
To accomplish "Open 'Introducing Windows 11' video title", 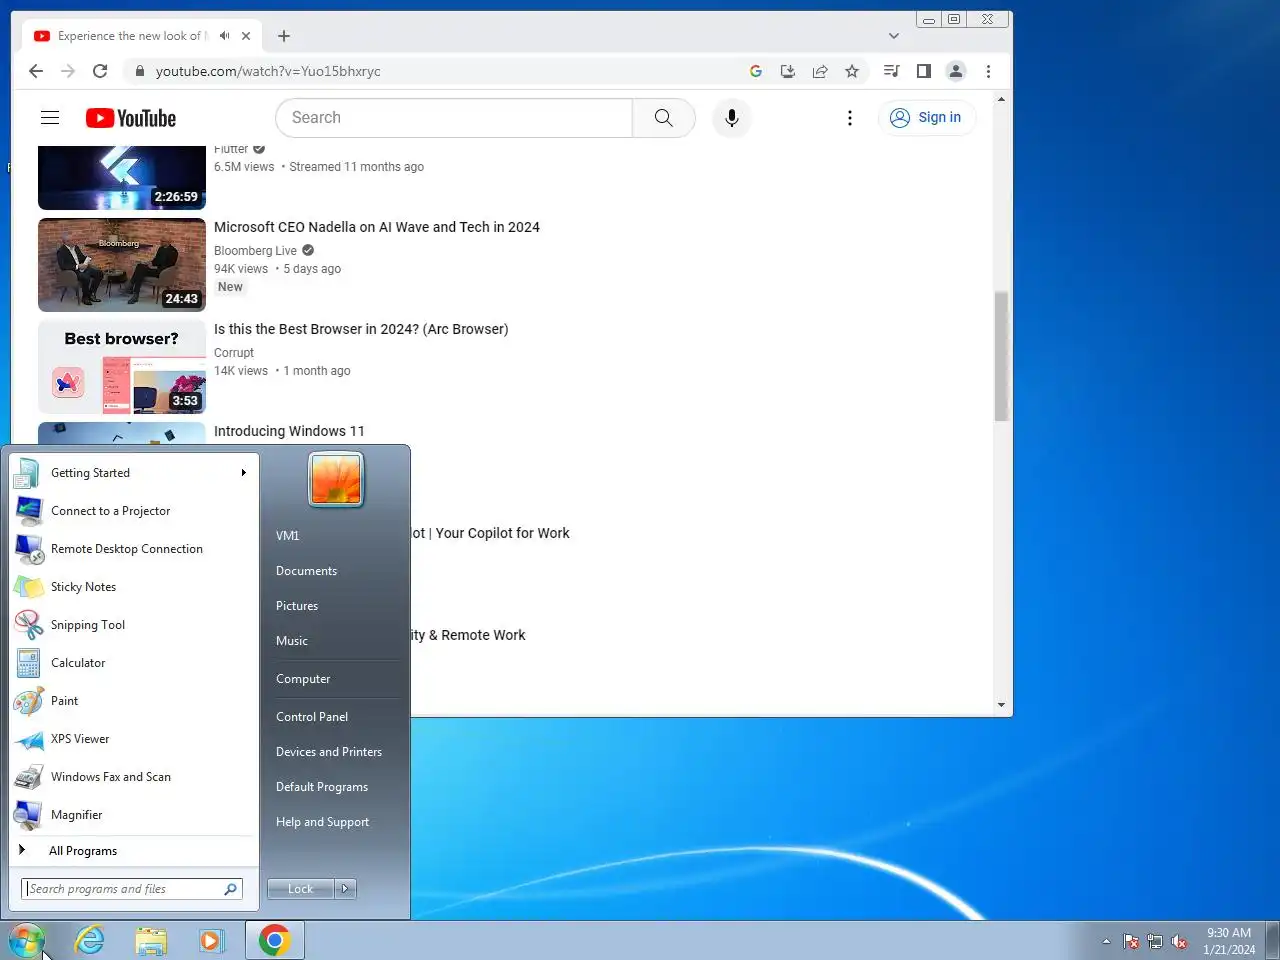I will tap(289, 431).
